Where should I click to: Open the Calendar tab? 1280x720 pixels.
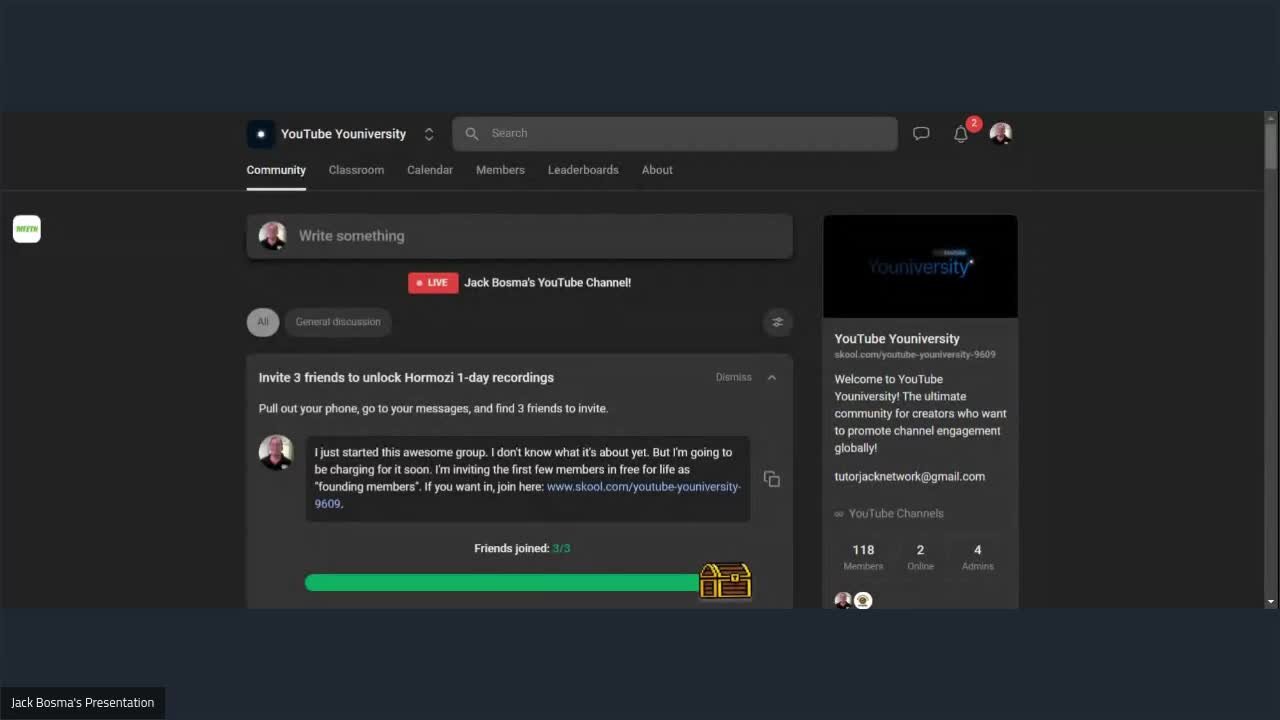(x=430, y=170)
